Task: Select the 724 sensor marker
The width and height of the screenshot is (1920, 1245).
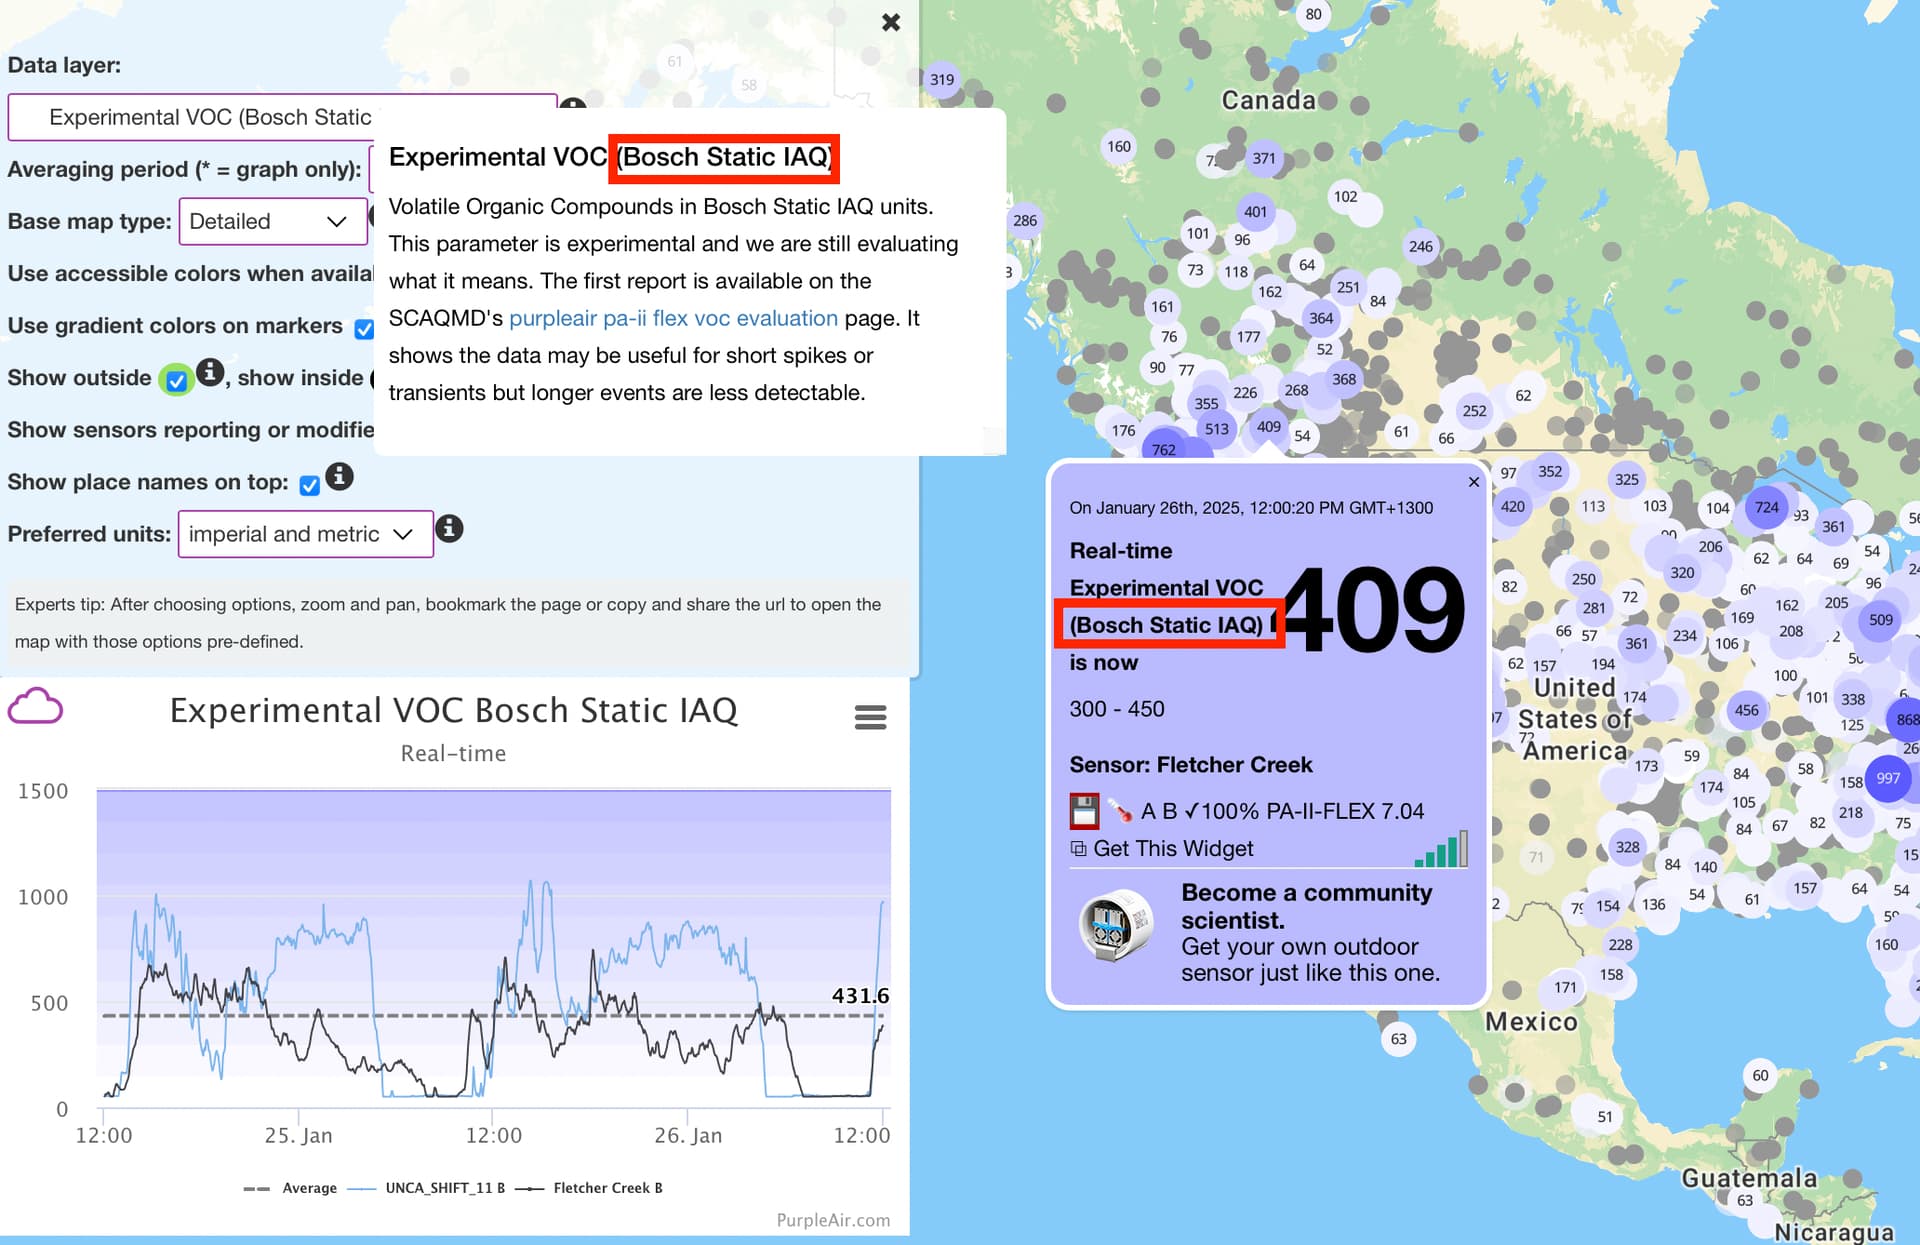Action: [1767, 507]
